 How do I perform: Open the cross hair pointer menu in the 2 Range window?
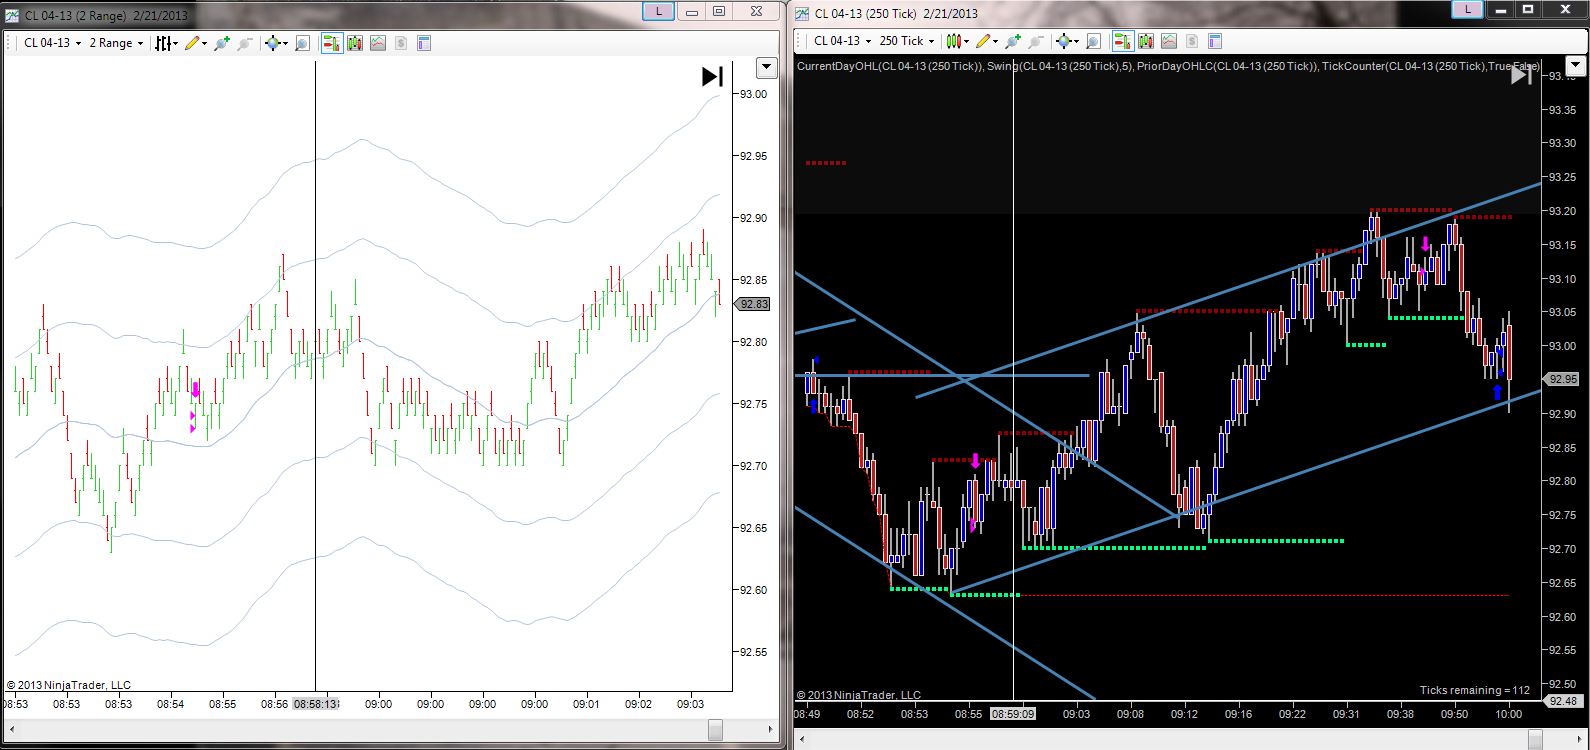pos(276,43)
